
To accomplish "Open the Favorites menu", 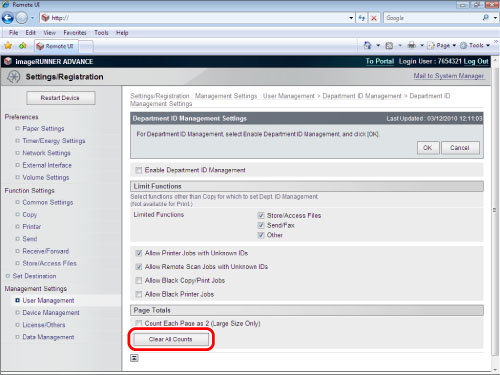I will (75, 33).
